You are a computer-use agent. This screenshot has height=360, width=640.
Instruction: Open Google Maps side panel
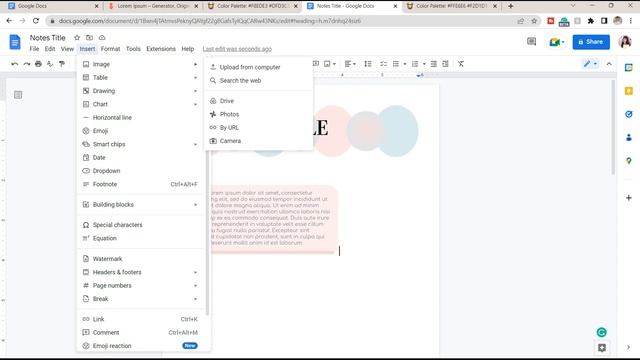click(x=629, y=161)
